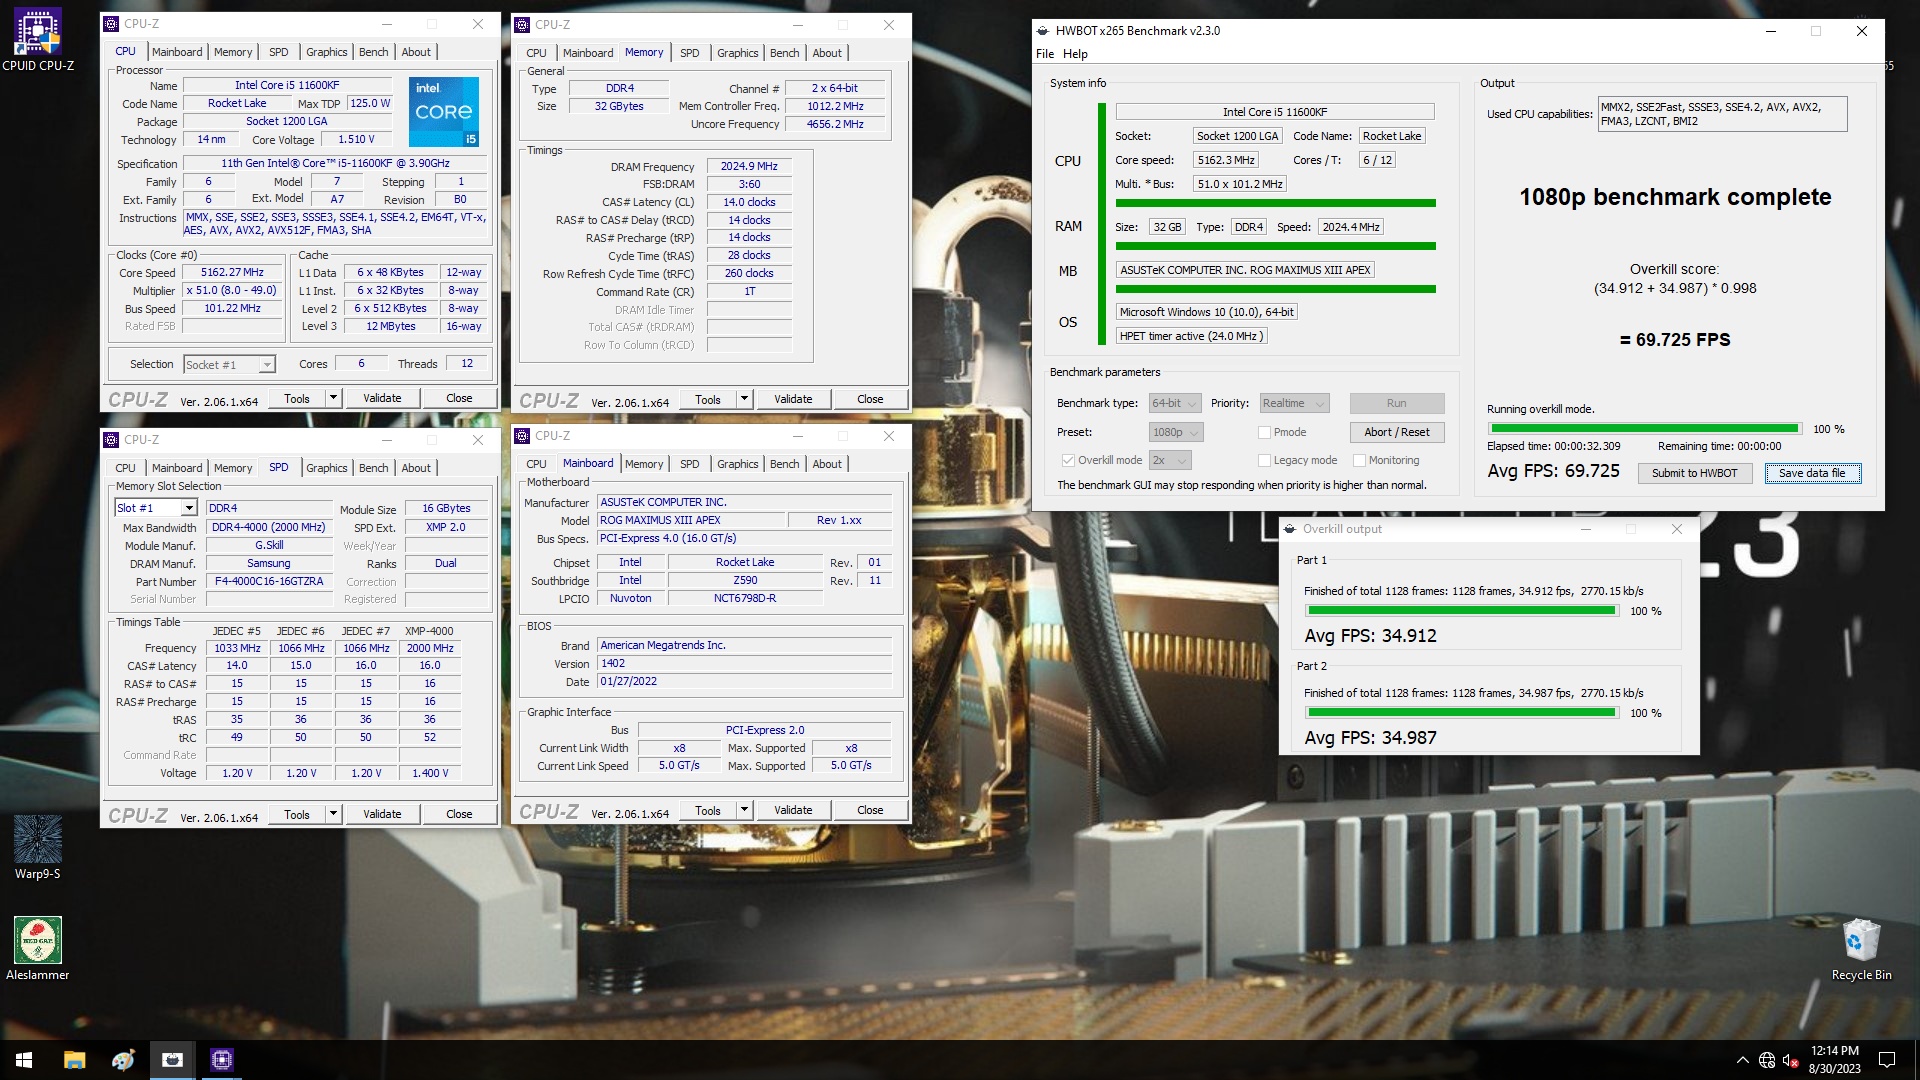Image resolution: width=1920 pixels, height=1080 pixels.
Task: Click the Core Speed 5162.27 MHz field
Action: [232, 273]
